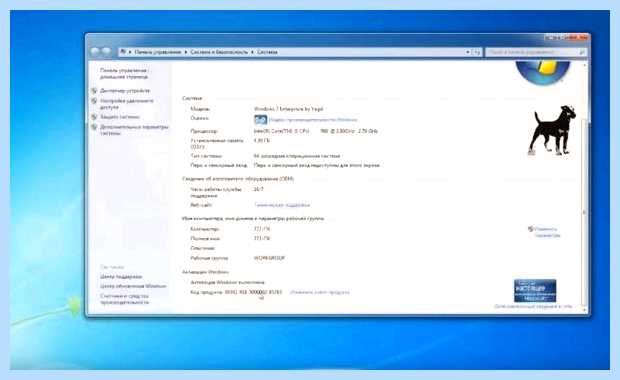Click the product ID number
The height and width of the screenshot is (380, 620).
coord(253,292)
